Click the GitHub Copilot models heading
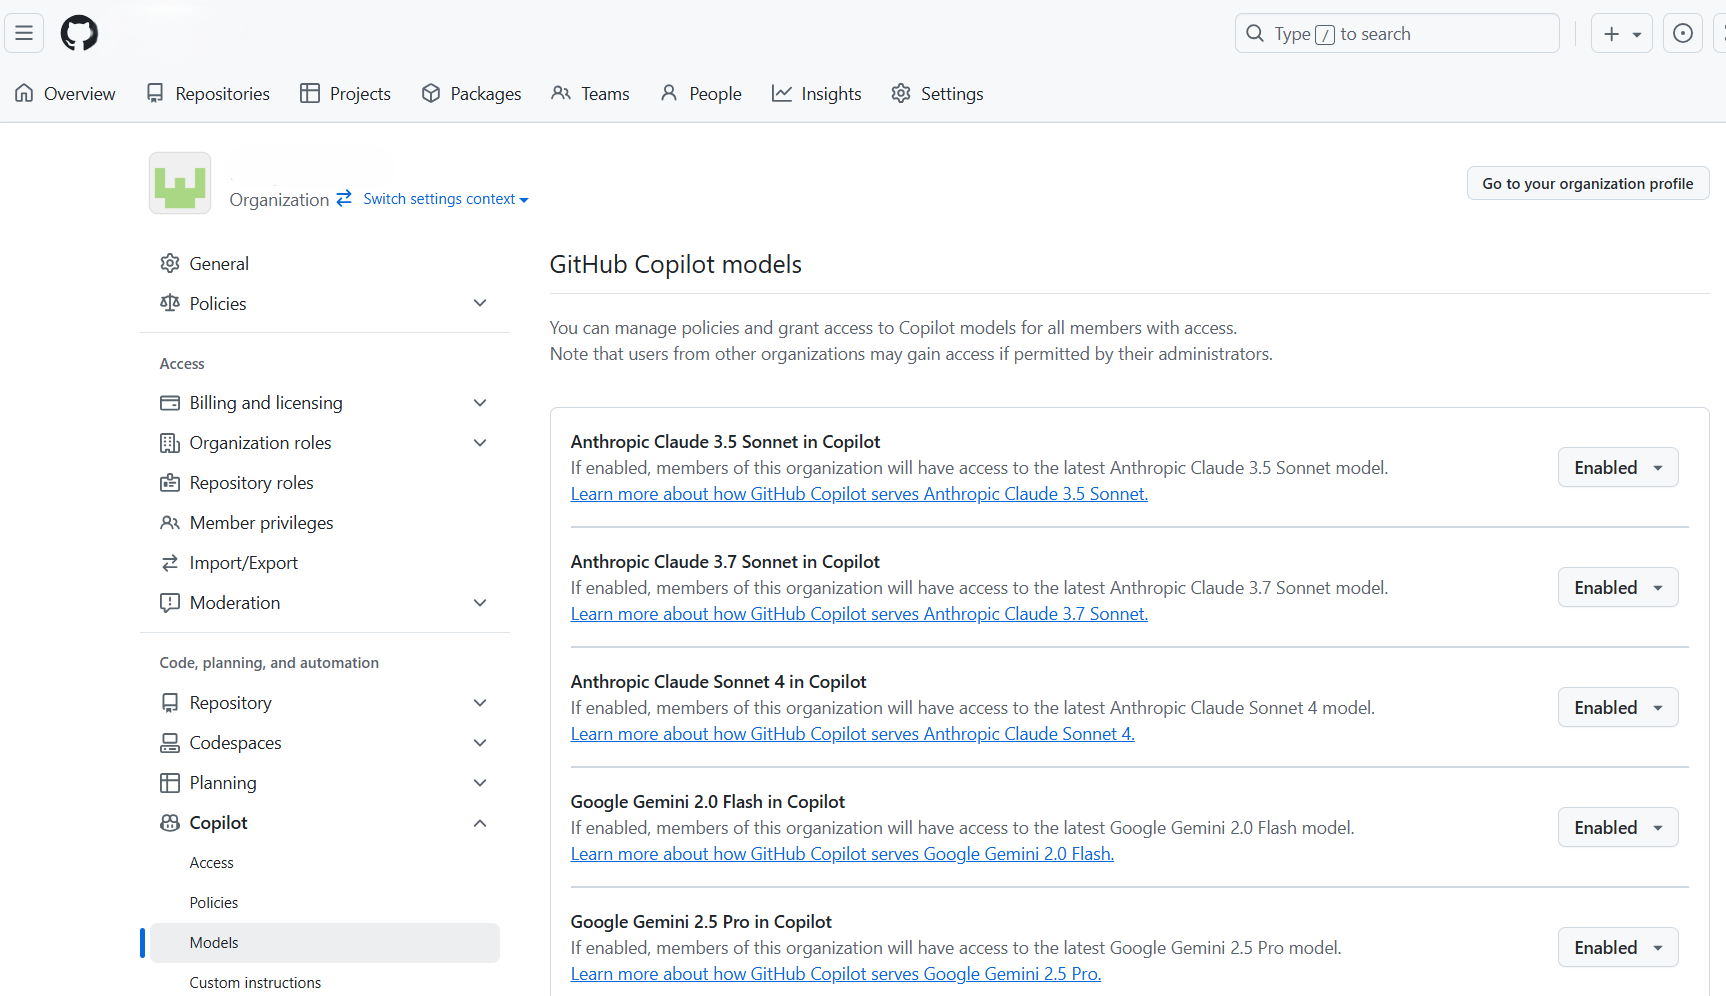The height and width of the screenshot is (996, 1726). pos(676,264)
